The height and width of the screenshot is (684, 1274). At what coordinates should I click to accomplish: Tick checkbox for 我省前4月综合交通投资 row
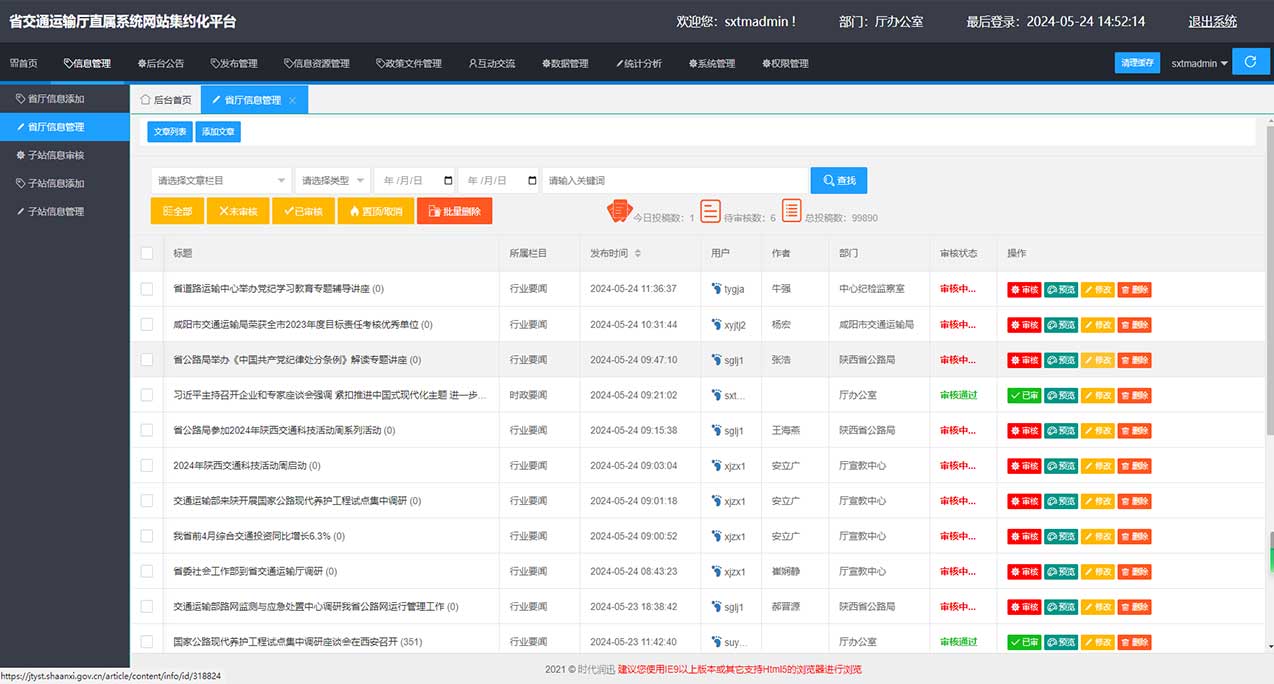click(147, 536)
